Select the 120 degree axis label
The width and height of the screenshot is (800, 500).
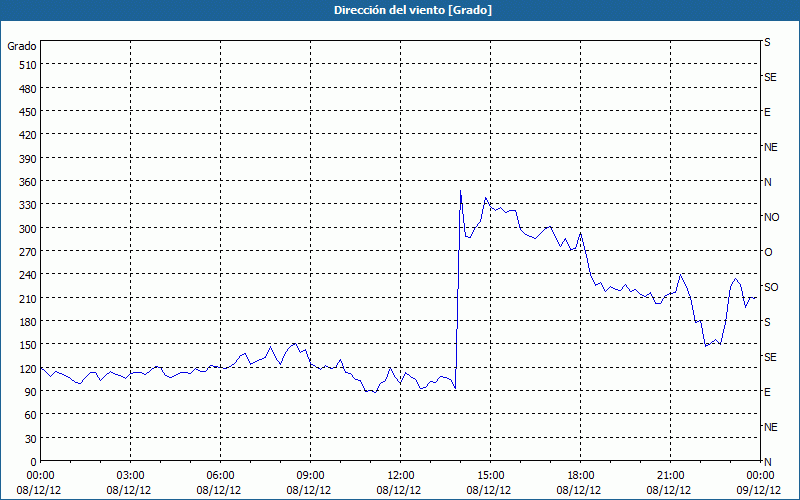point(28,368)
